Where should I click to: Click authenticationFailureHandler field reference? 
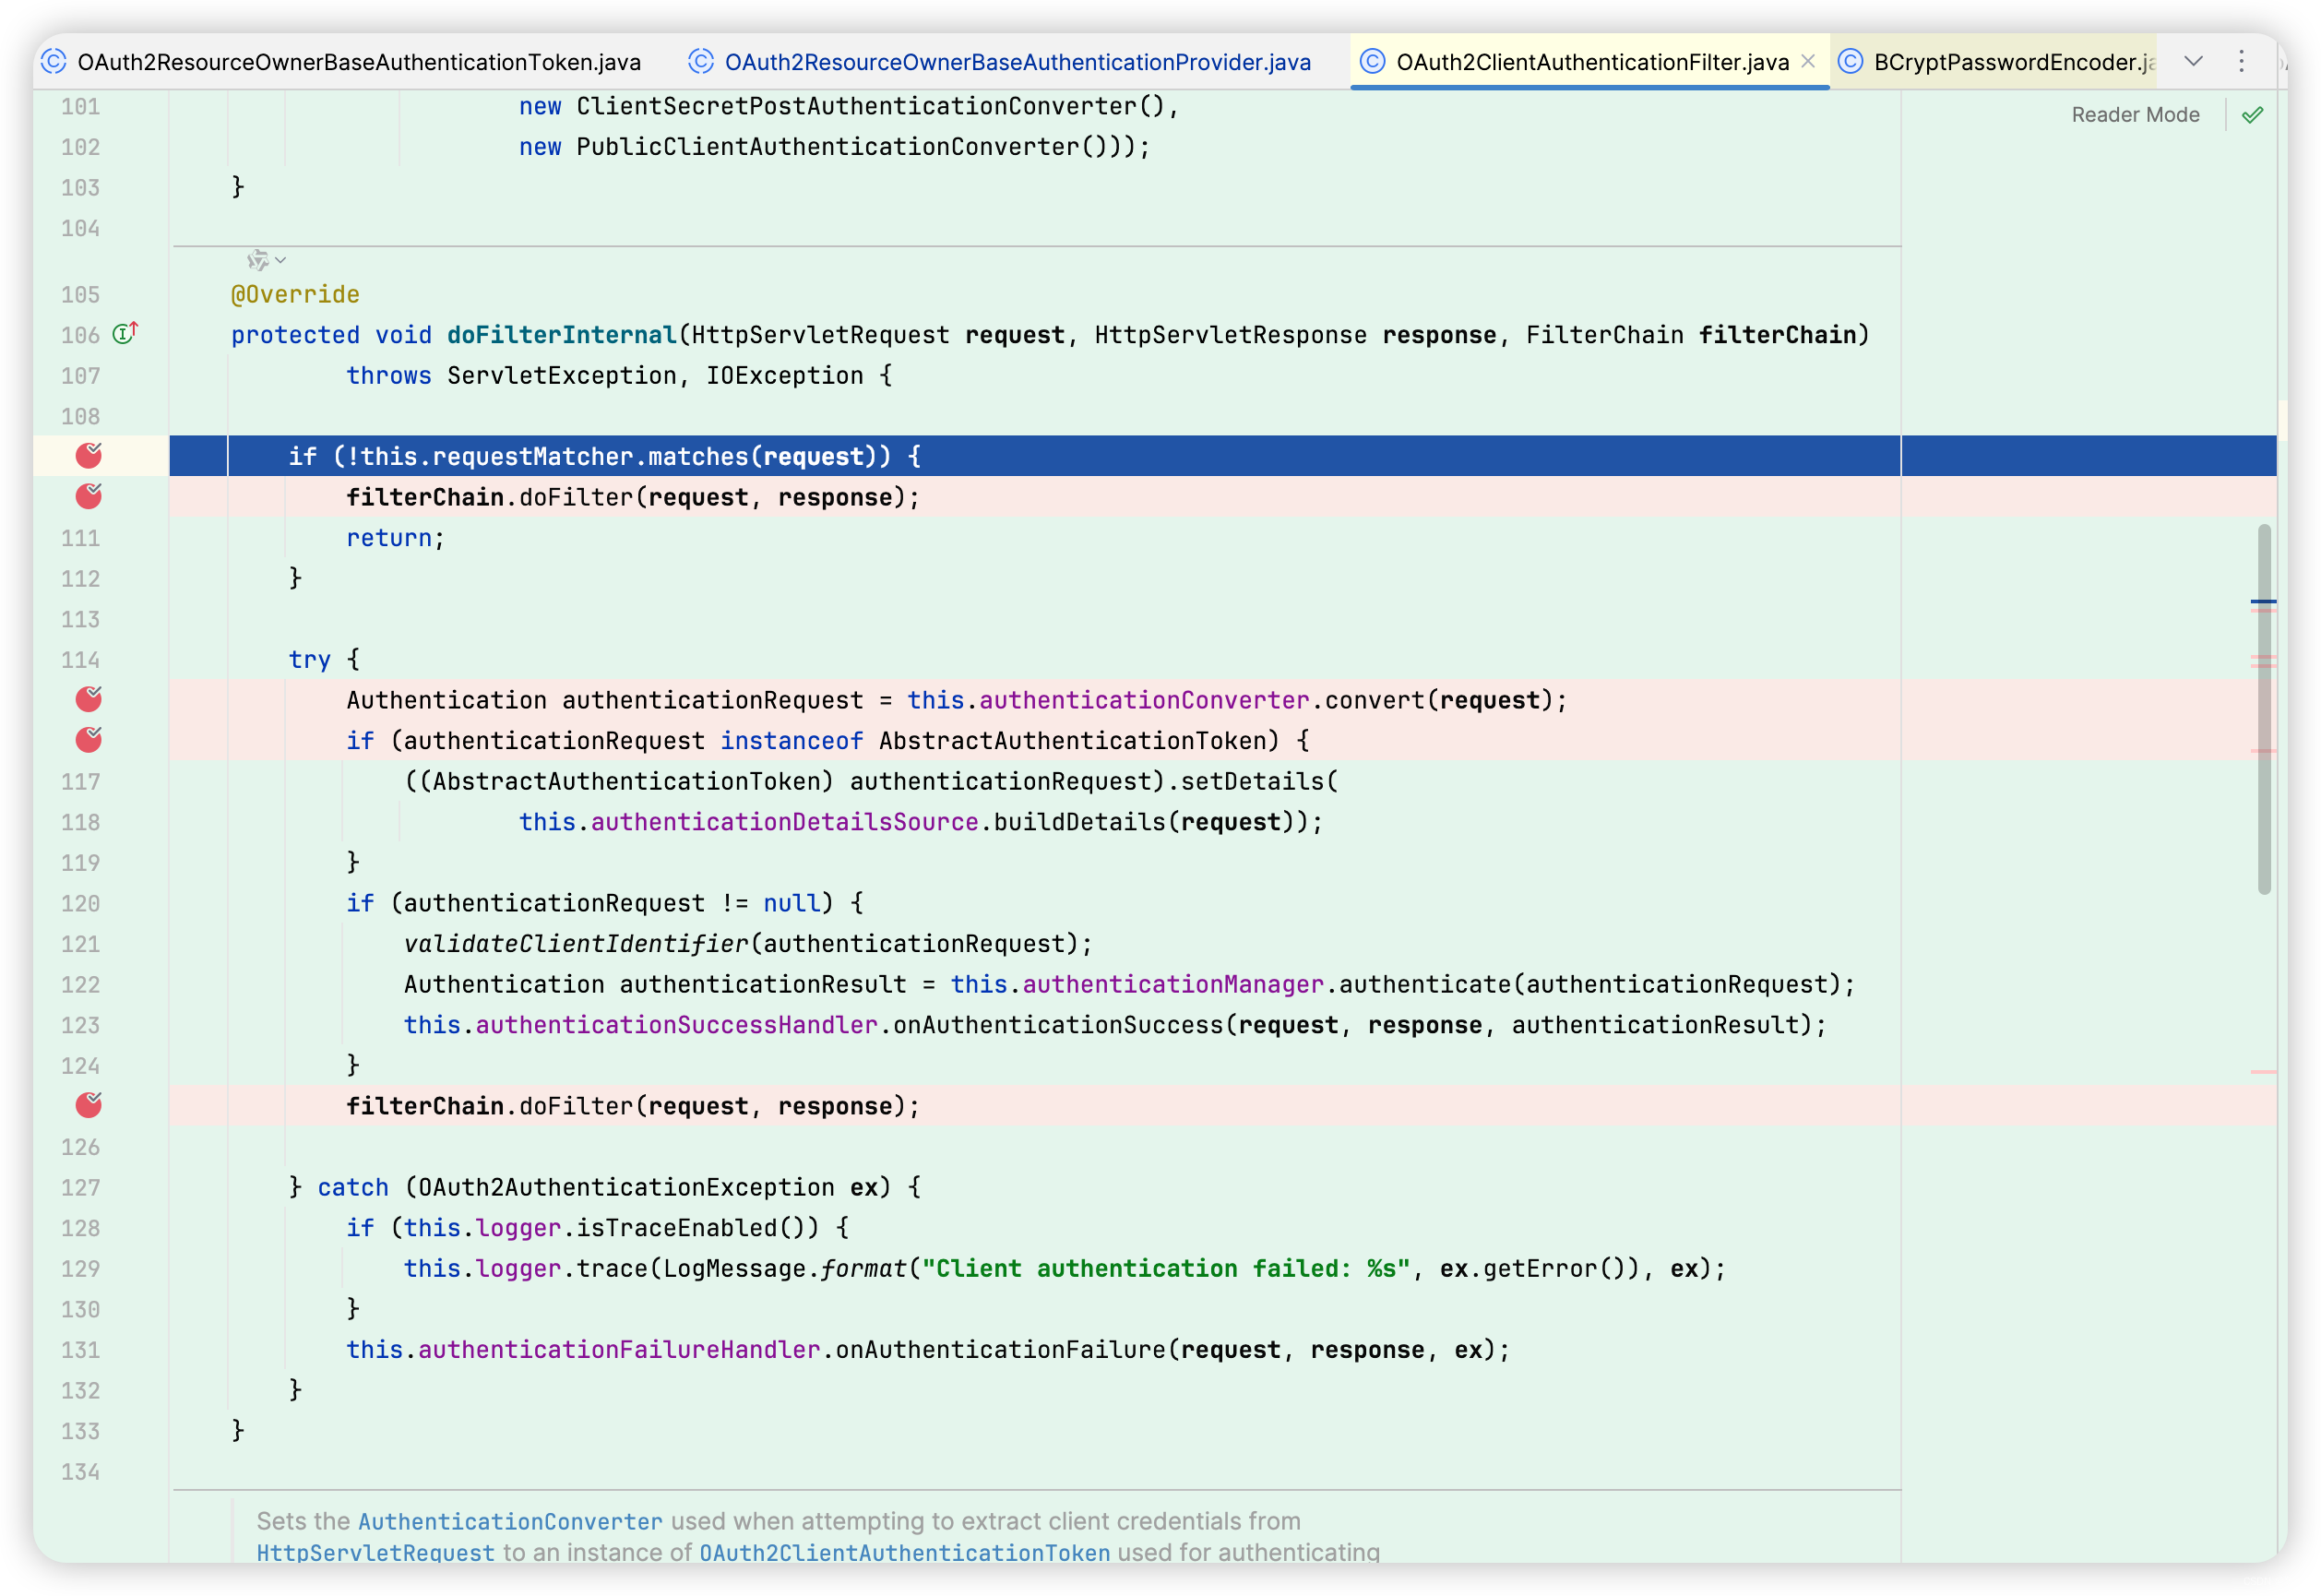(x=619, y=1349)
